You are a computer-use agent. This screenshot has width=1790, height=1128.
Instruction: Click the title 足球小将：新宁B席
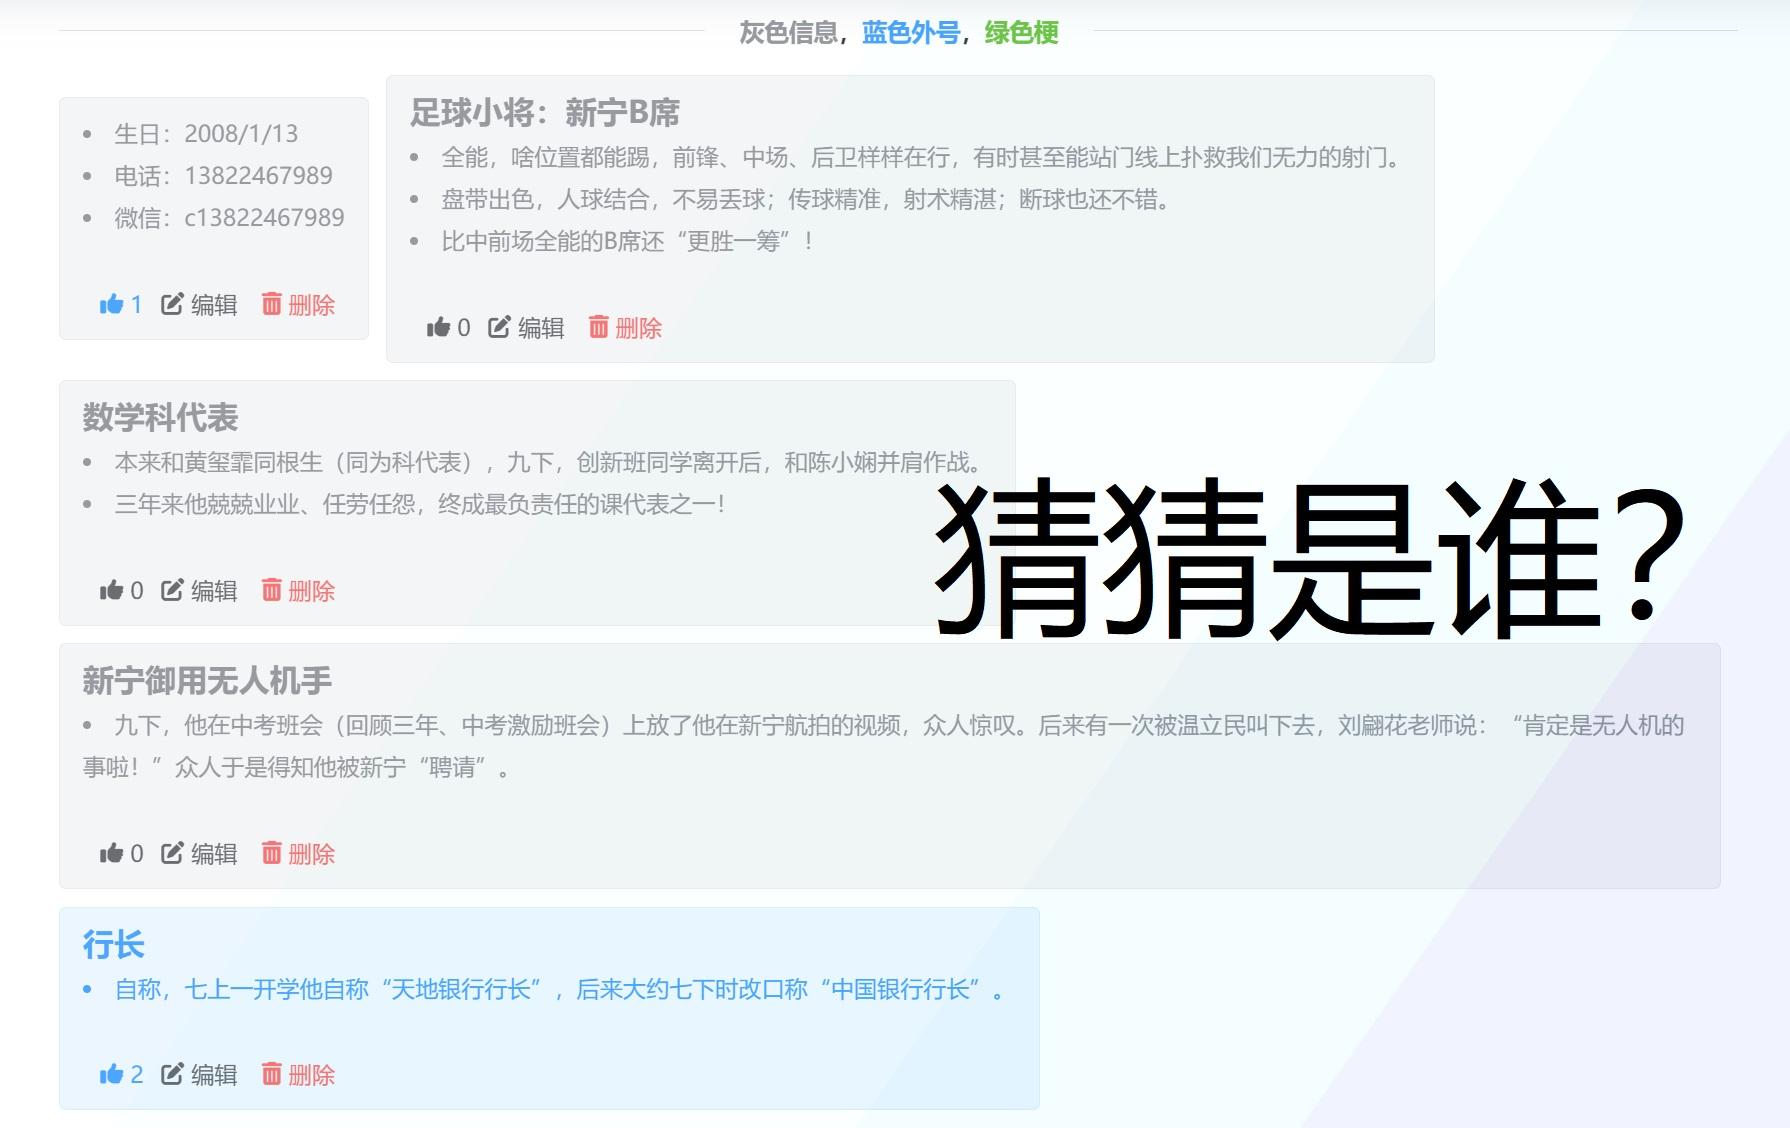[545, 112]
